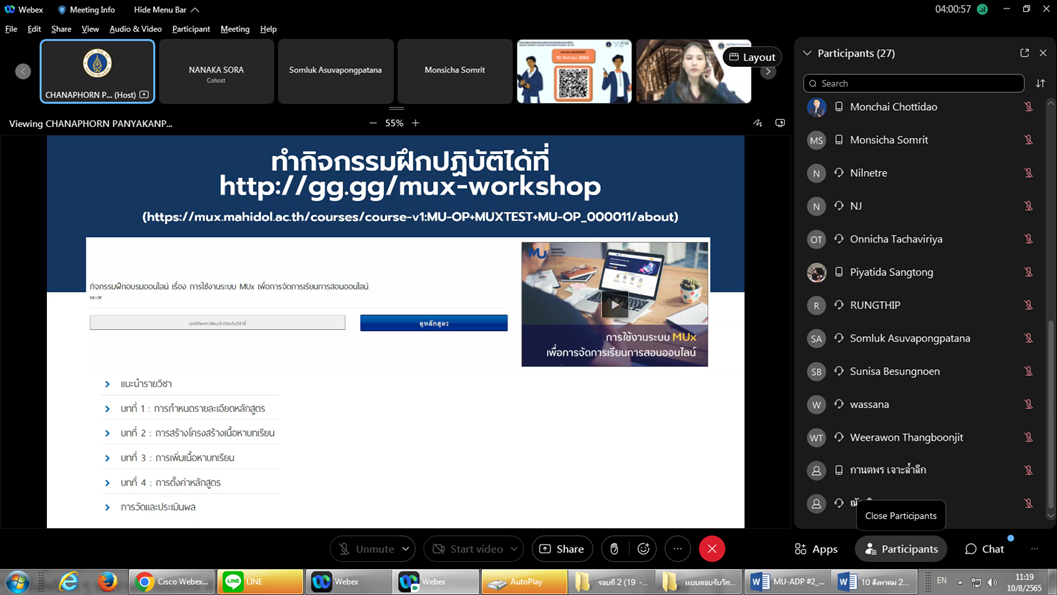
Task: Toggle Unmute microphone button
Action: pos(365,549)
